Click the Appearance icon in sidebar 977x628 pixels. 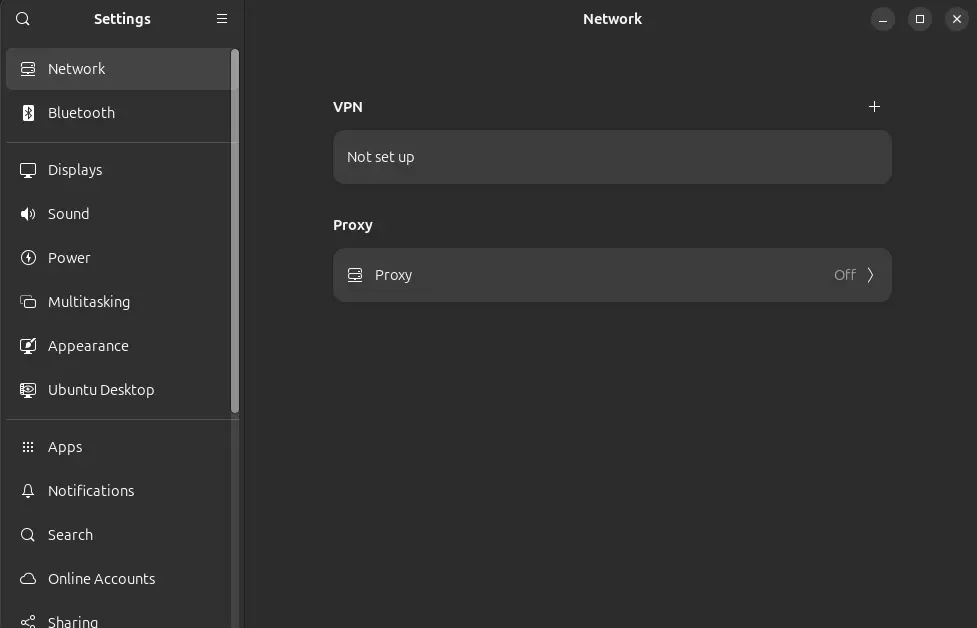click(x=28, y=346)
